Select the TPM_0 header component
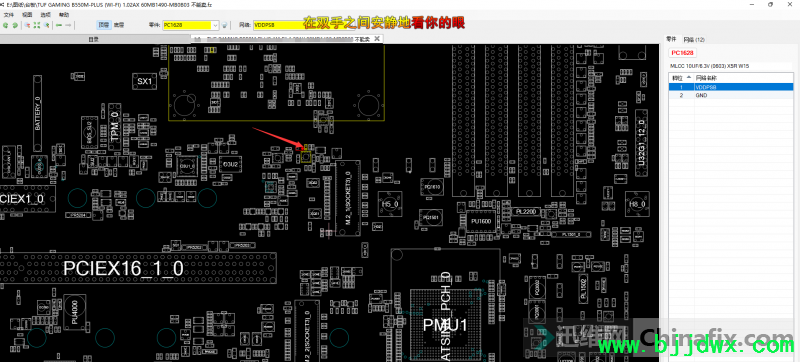This screenshot has width=800, height=362. [114, 127]
